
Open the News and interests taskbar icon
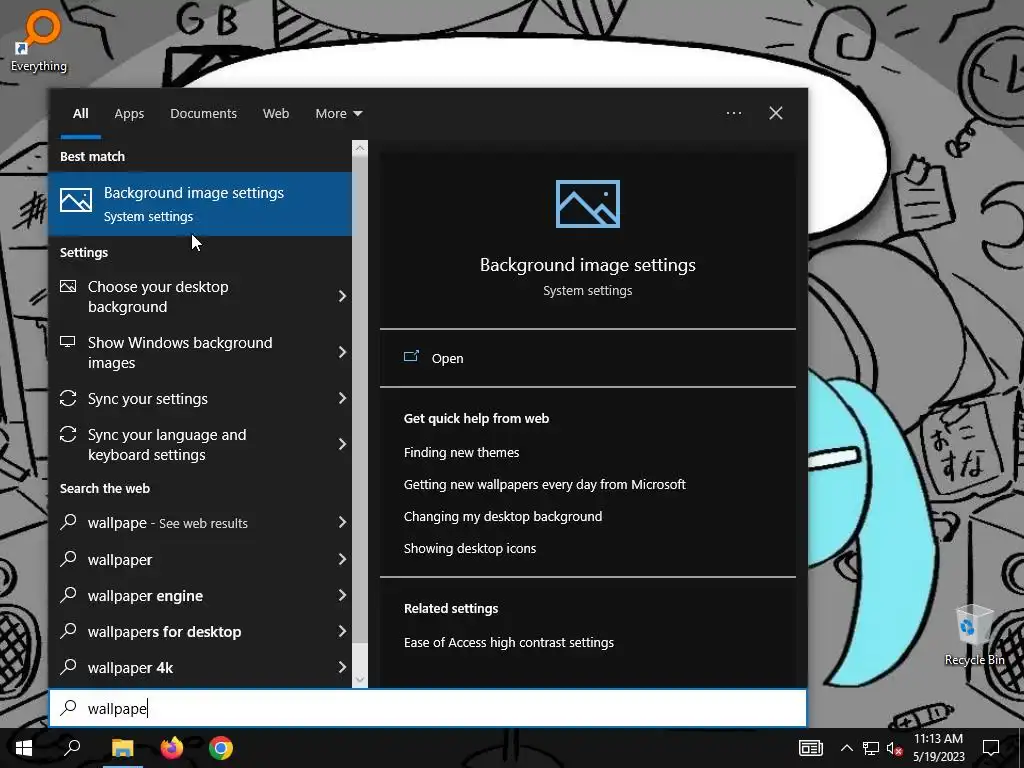coord(810,748)
